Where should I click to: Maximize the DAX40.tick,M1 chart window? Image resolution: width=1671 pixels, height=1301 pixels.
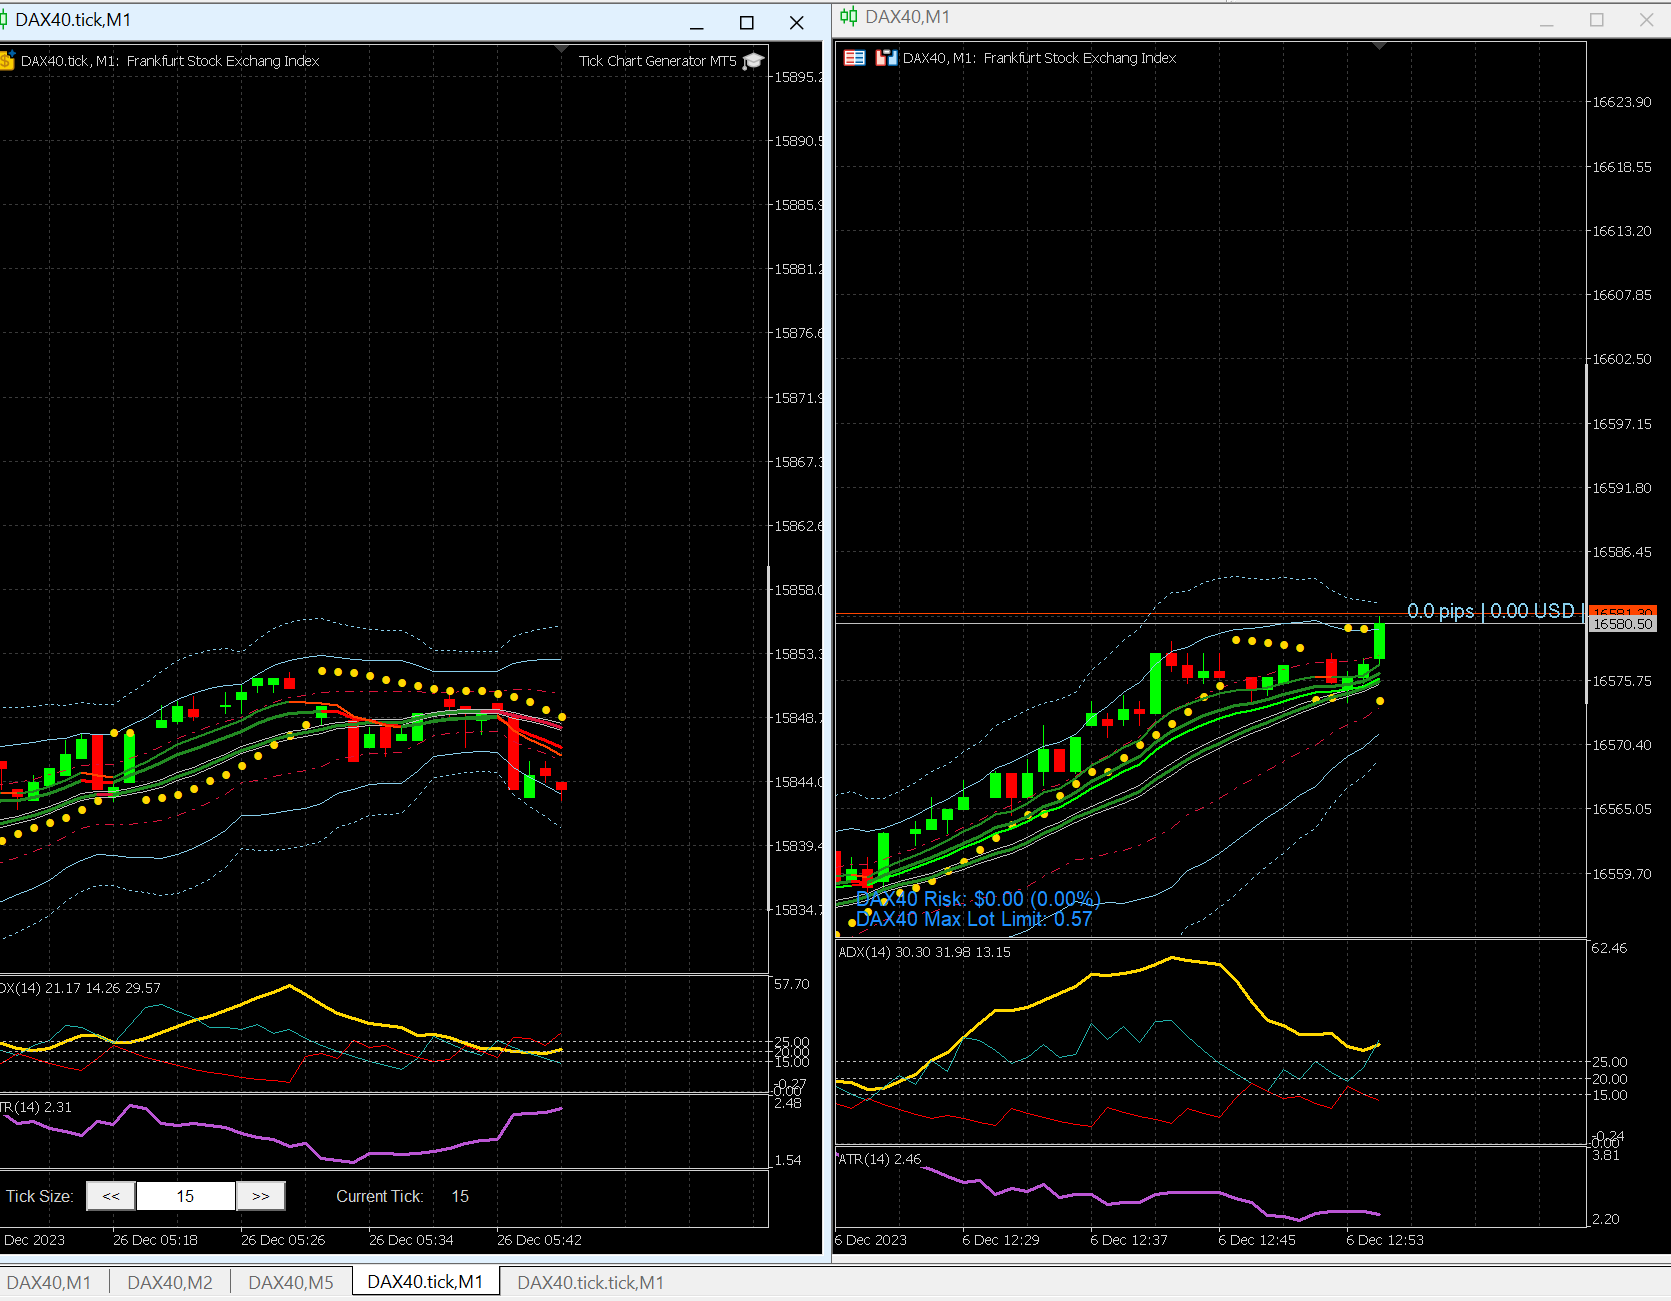747,22
